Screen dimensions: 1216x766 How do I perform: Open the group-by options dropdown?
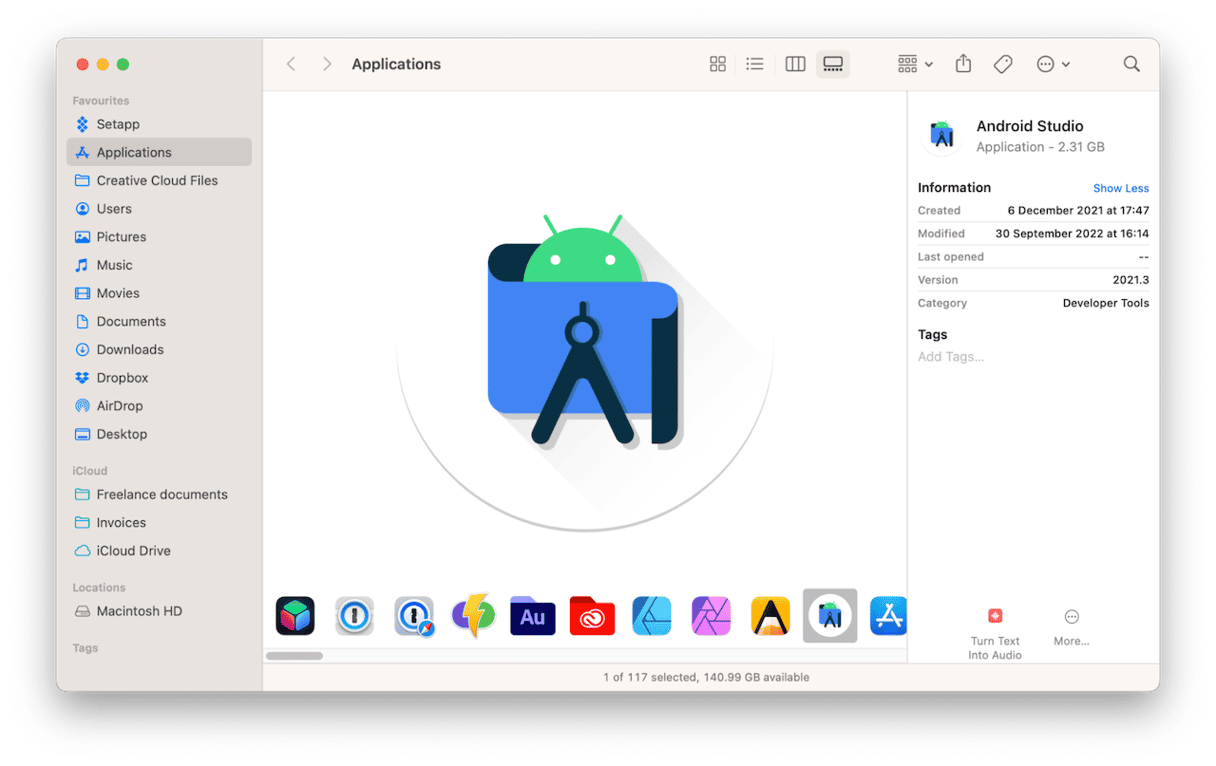pyautogui.click(x=914, y=64)
